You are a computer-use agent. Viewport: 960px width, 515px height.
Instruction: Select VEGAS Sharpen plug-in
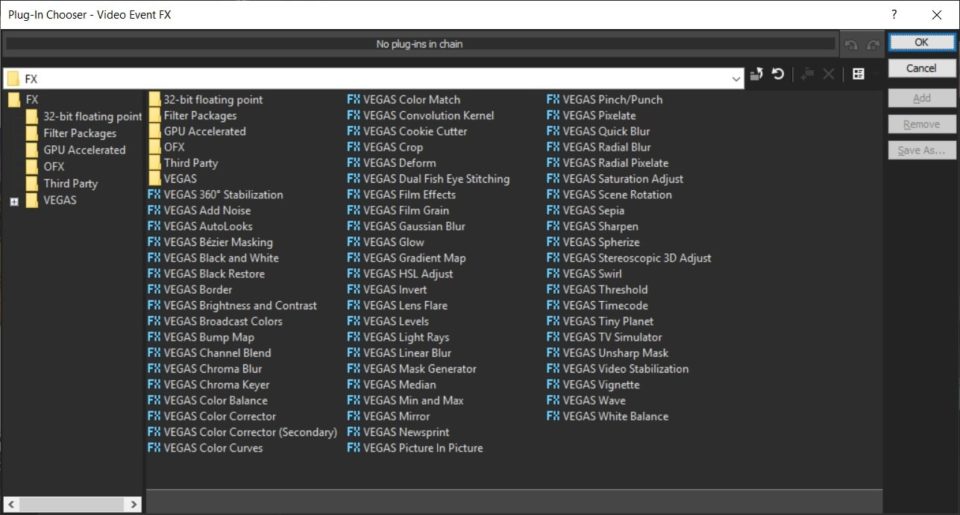pos(593,227)
